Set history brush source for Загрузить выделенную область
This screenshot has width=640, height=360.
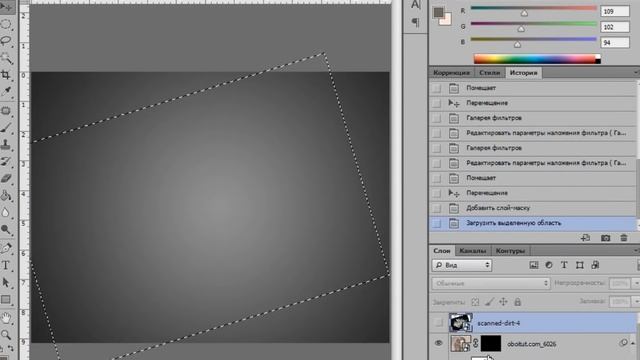437,223
